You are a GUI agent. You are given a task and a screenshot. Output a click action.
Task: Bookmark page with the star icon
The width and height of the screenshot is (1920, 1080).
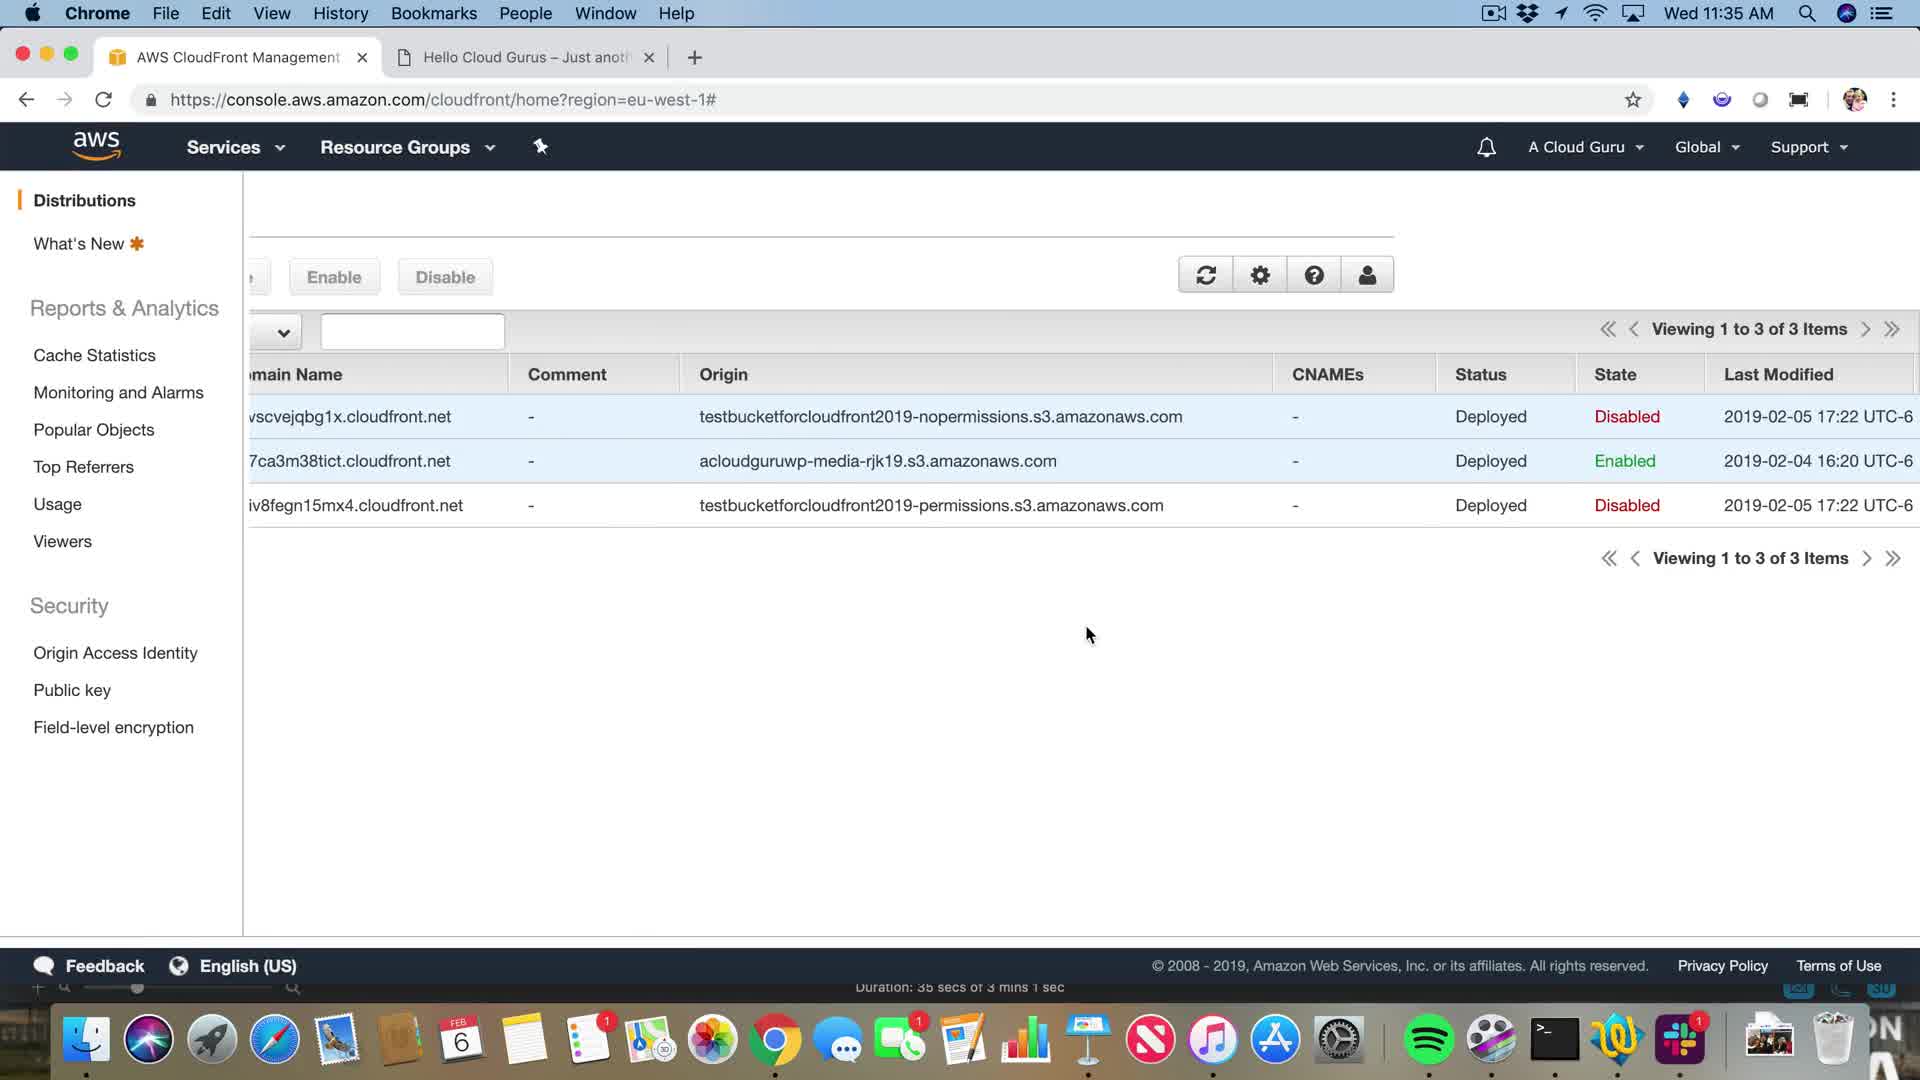[1633, 100]
